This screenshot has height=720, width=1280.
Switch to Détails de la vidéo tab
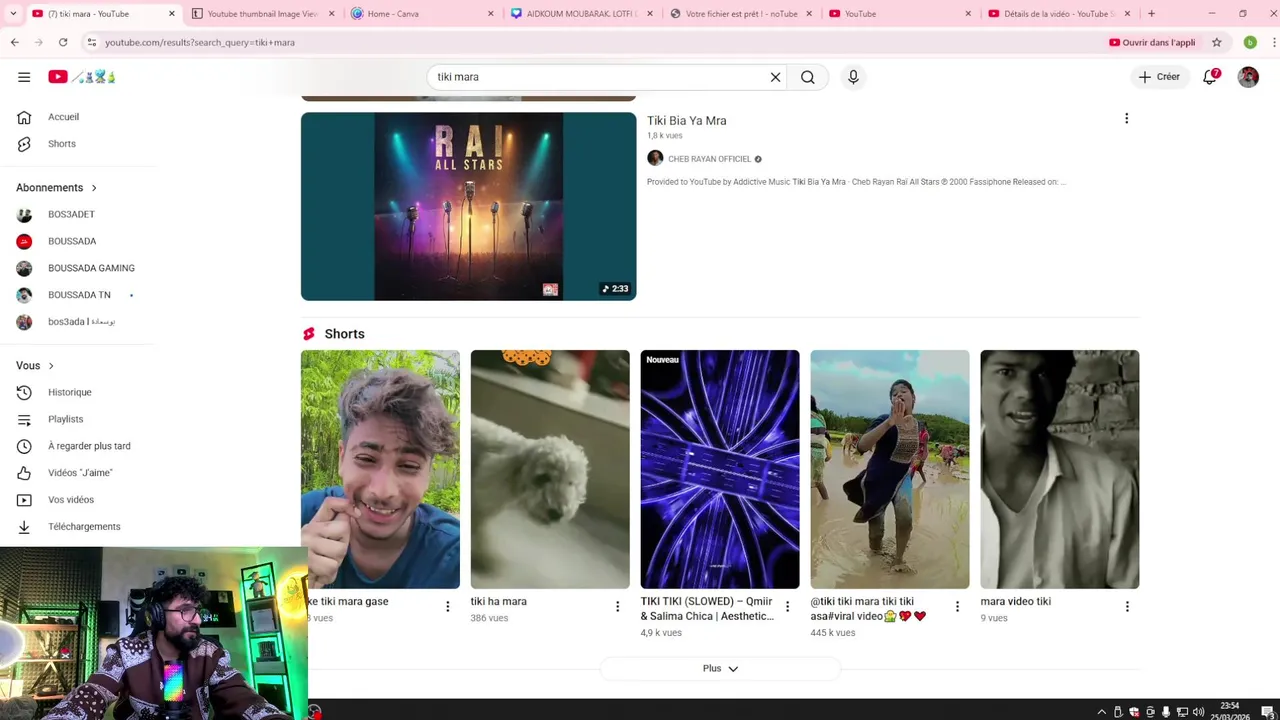1058,14
